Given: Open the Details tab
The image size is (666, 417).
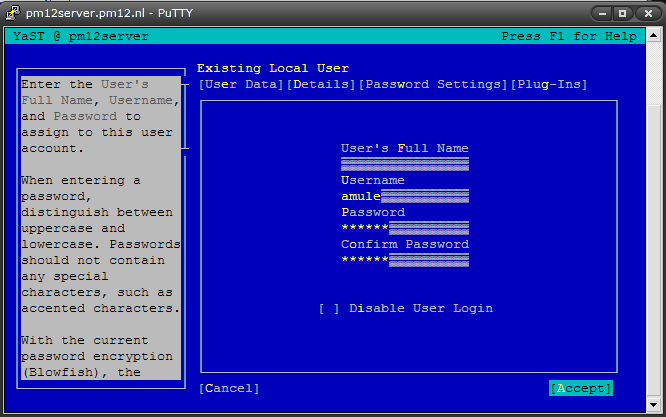Looking at the screenshot, I should tap(322, 84).
